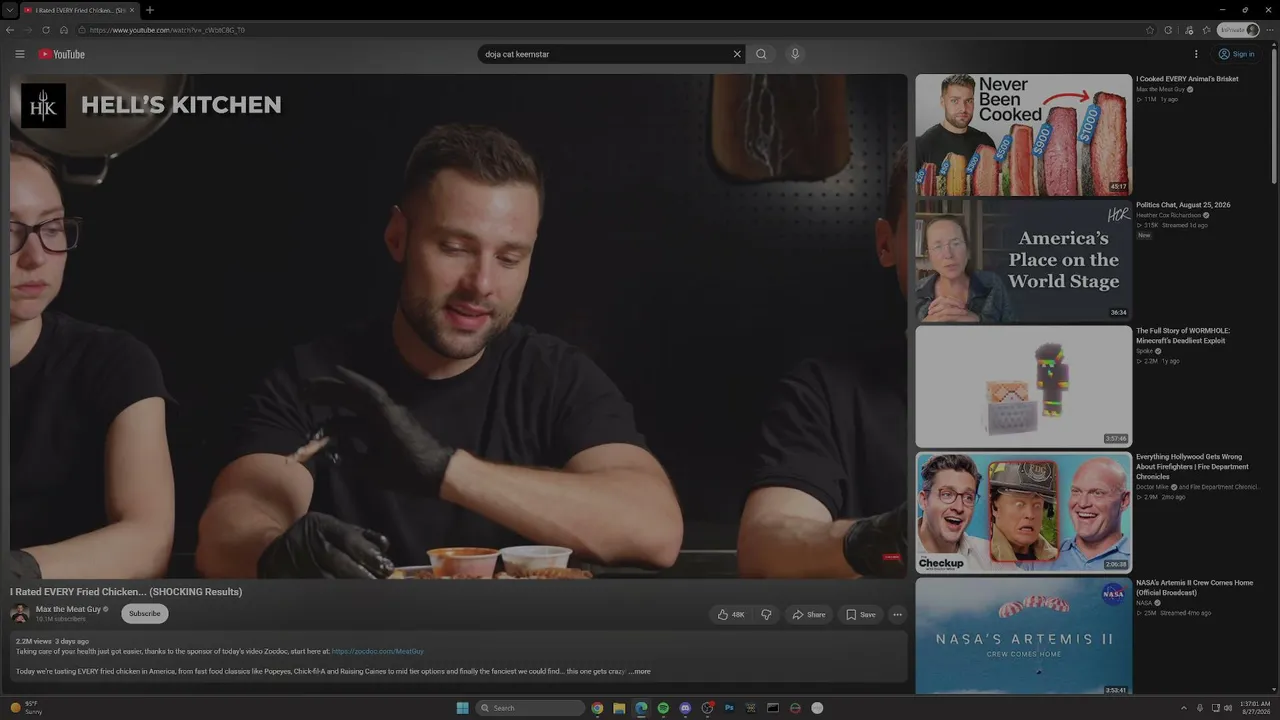Image resolution: width=1280 pixels, height=720 pixels.
Task: Click the main video player to pause
Action: click(x=459, y=326)
